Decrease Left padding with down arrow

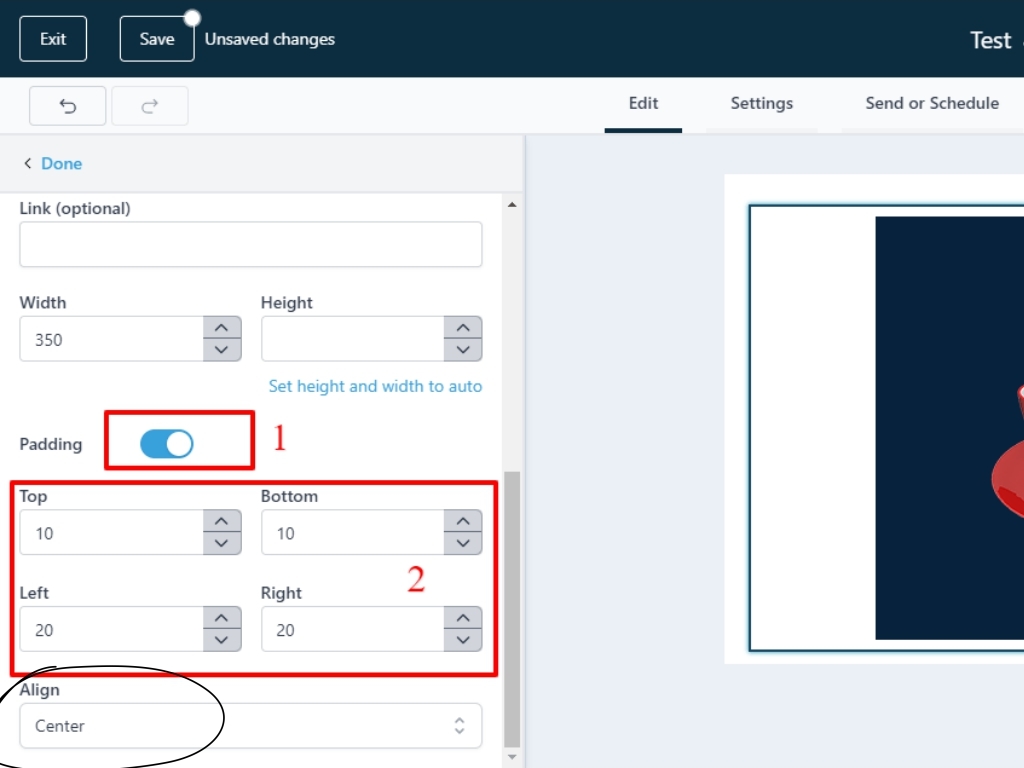[222, 640]
